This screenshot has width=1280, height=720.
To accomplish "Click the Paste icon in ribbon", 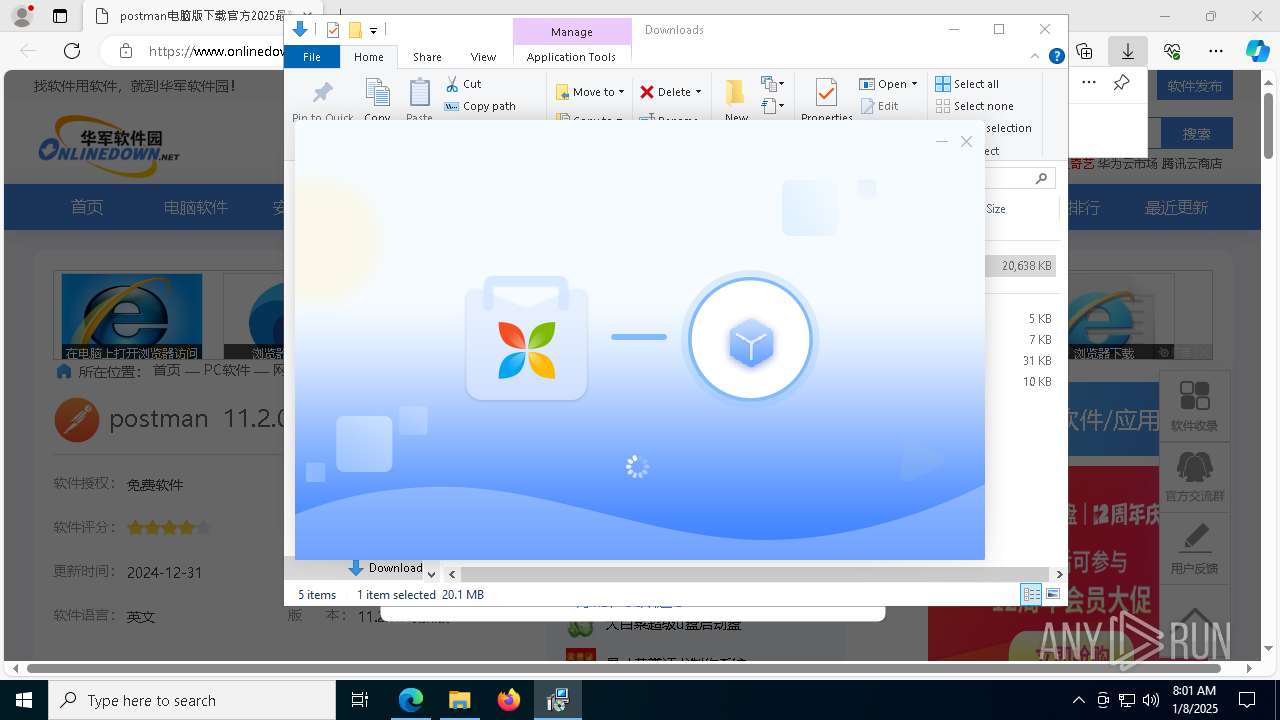I will [x=419, y=93].
